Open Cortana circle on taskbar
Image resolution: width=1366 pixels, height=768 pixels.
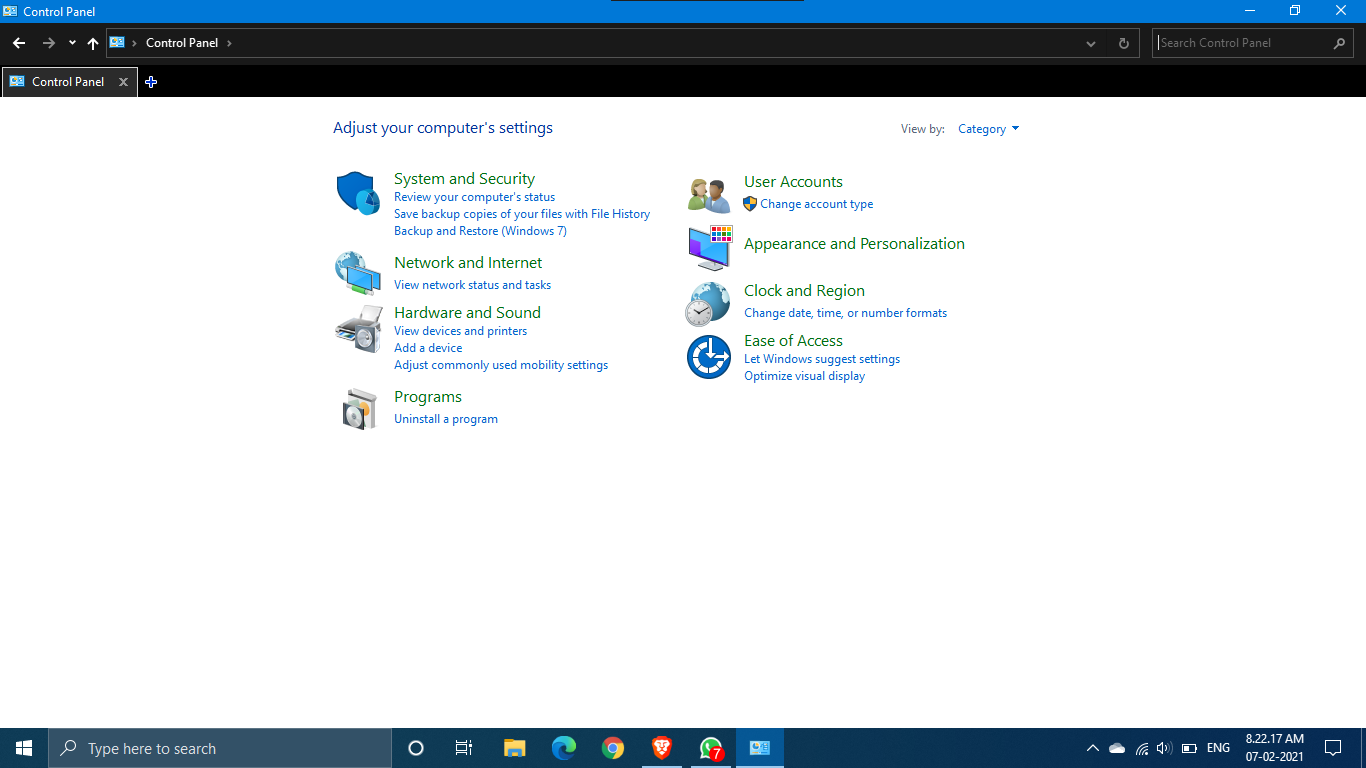click(416, 748)
